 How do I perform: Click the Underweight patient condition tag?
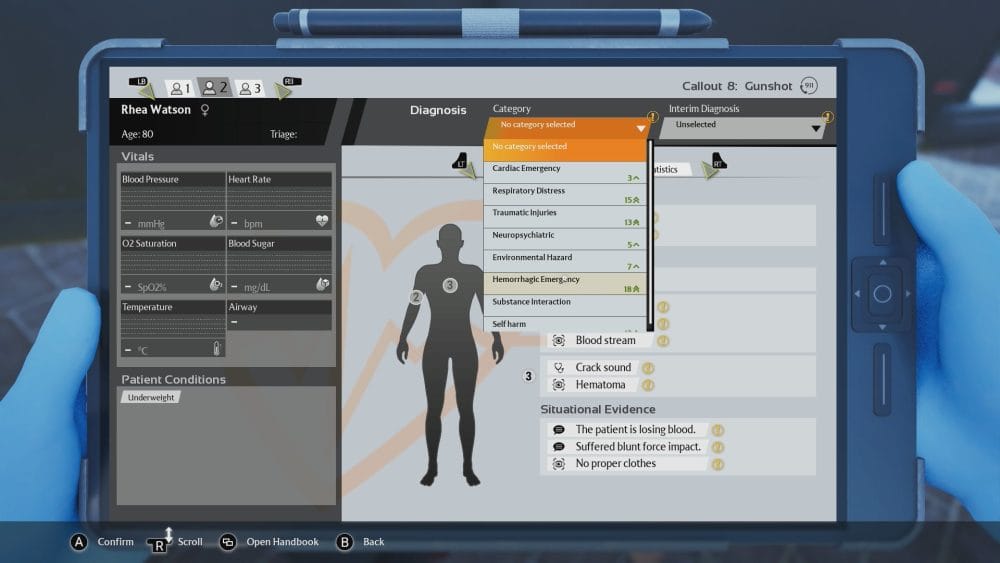click(x=151, y=397)
